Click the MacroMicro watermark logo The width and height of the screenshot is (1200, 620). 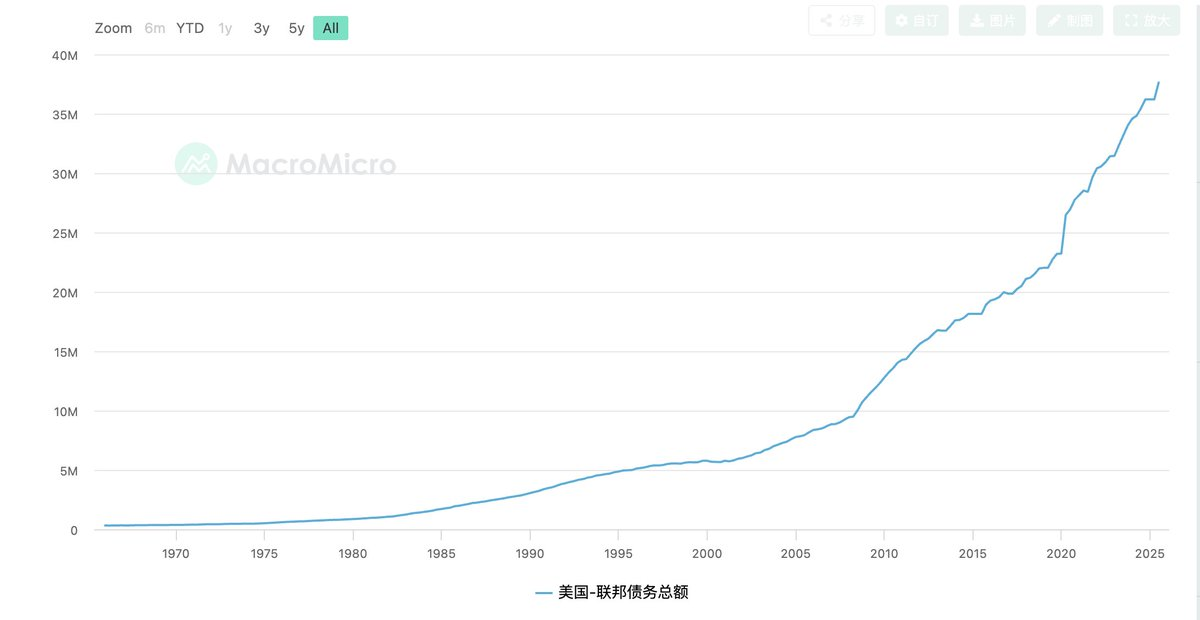286,164
